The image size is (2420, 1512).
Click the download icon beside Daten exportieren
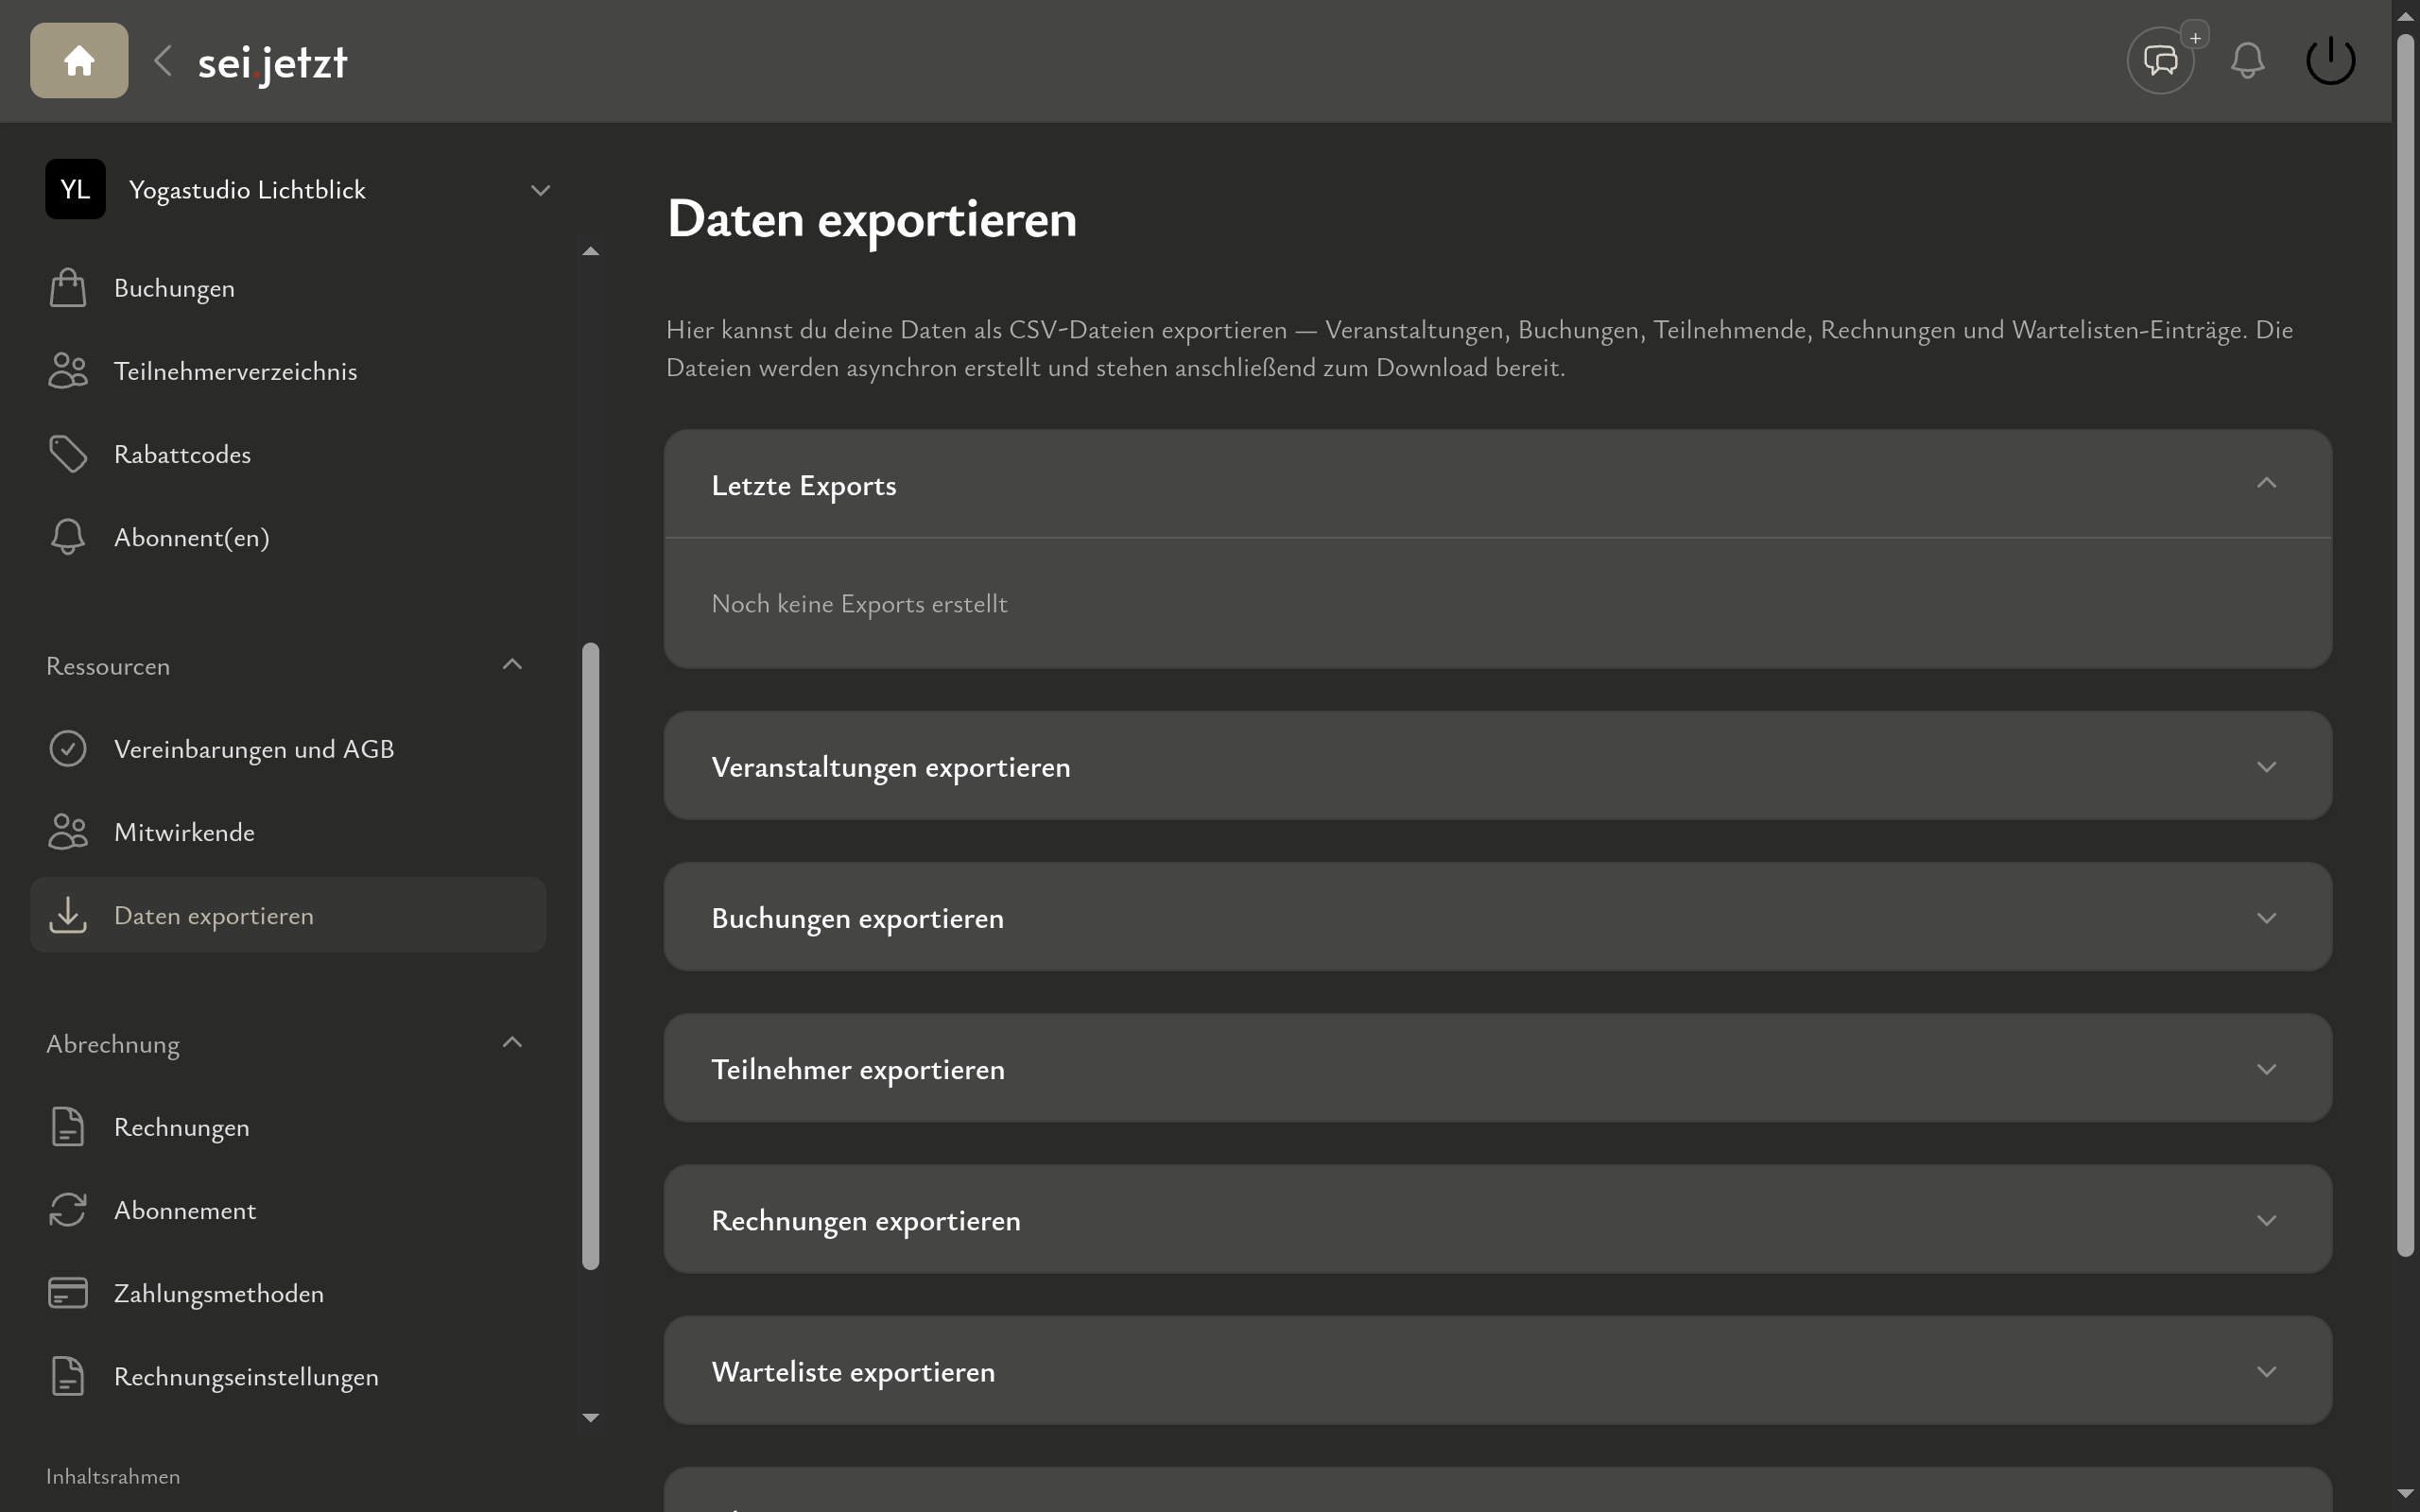pos(67,914)
